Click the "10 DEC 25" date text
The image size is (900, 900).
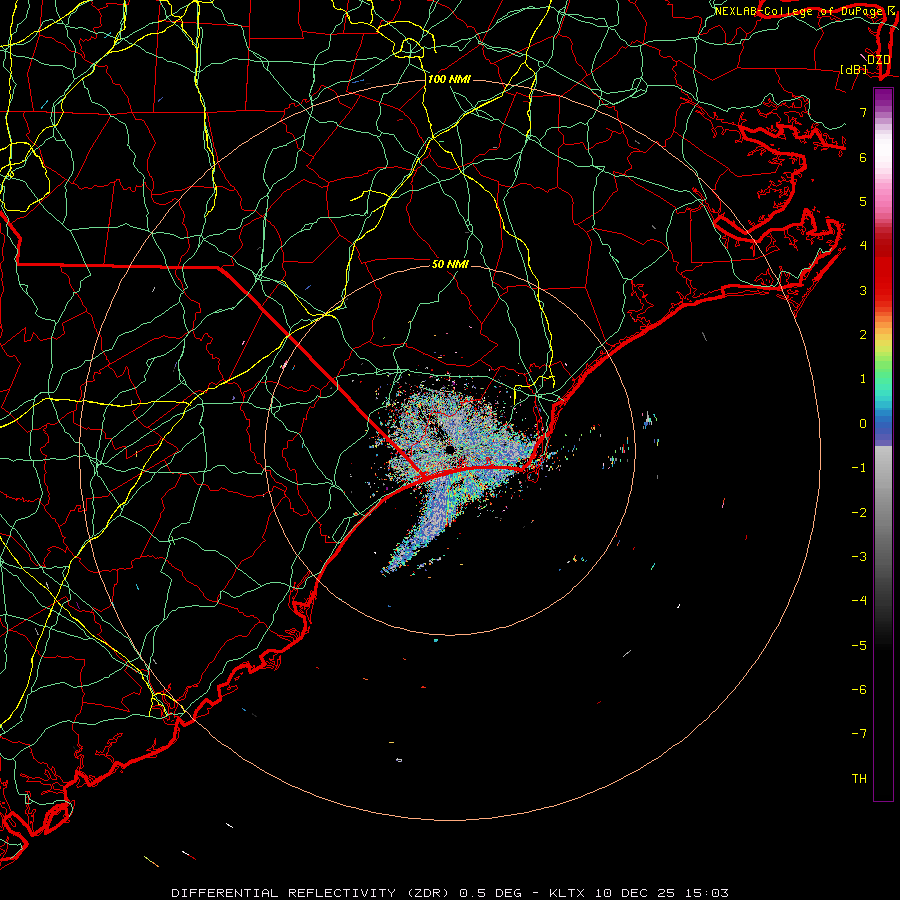634,893
